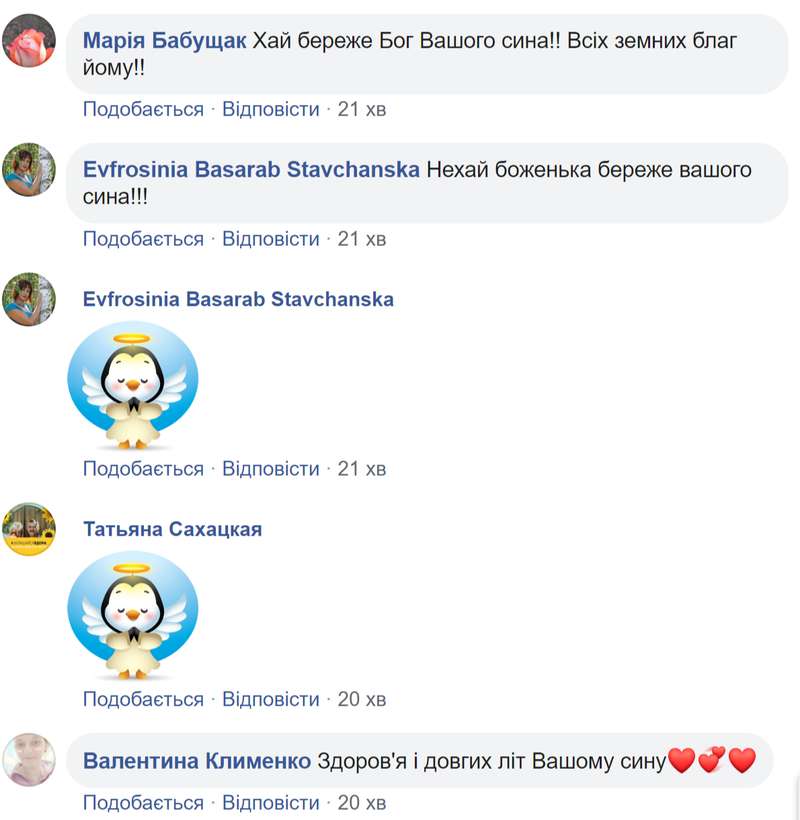Viewport: 800px width, 820px height.
Task: Reply to Валентина Клименко's comment
Action: [x=271, y=803]
